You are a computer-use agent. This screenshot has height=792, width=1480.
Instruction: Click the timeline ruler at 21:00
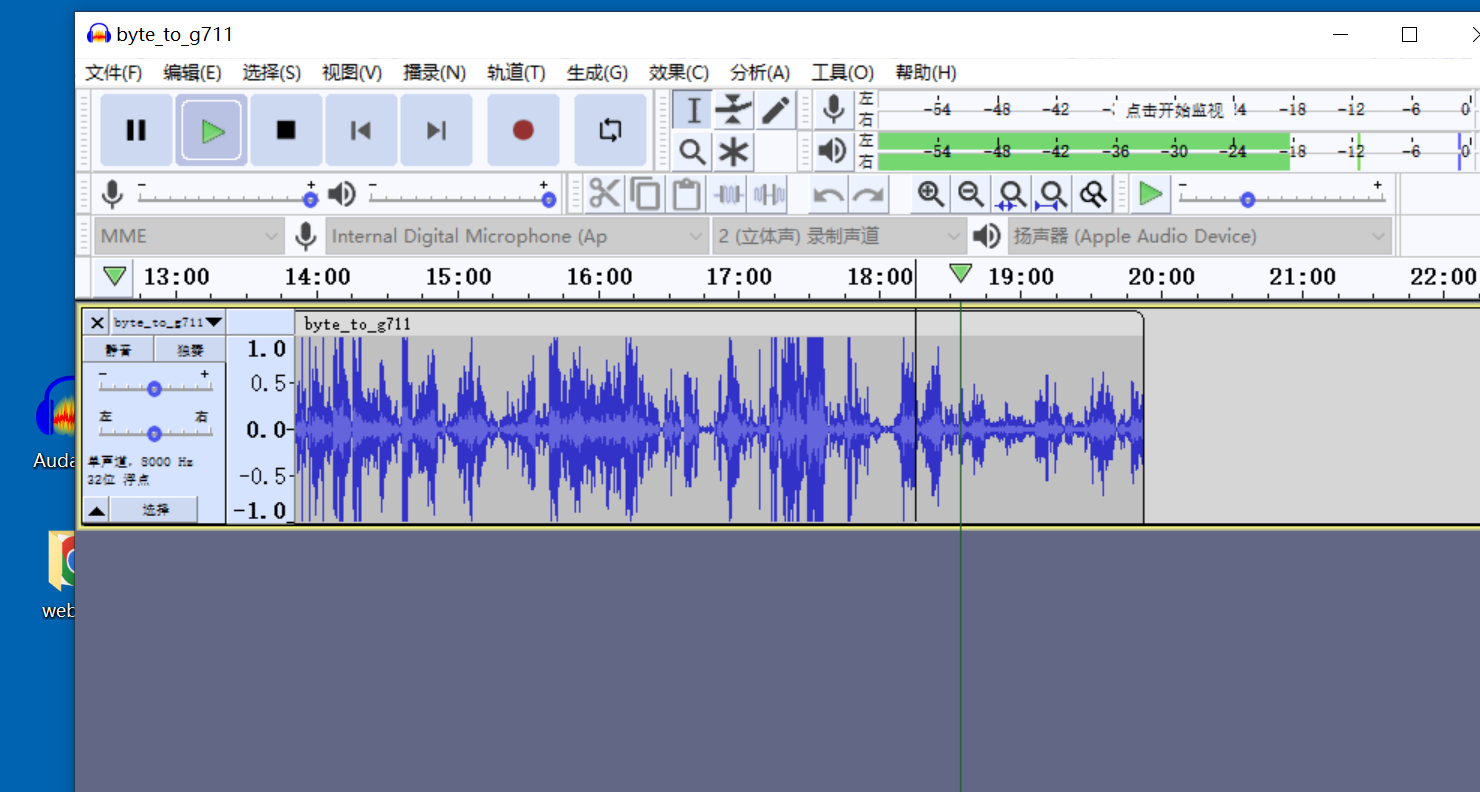[x=1302, y=277]
